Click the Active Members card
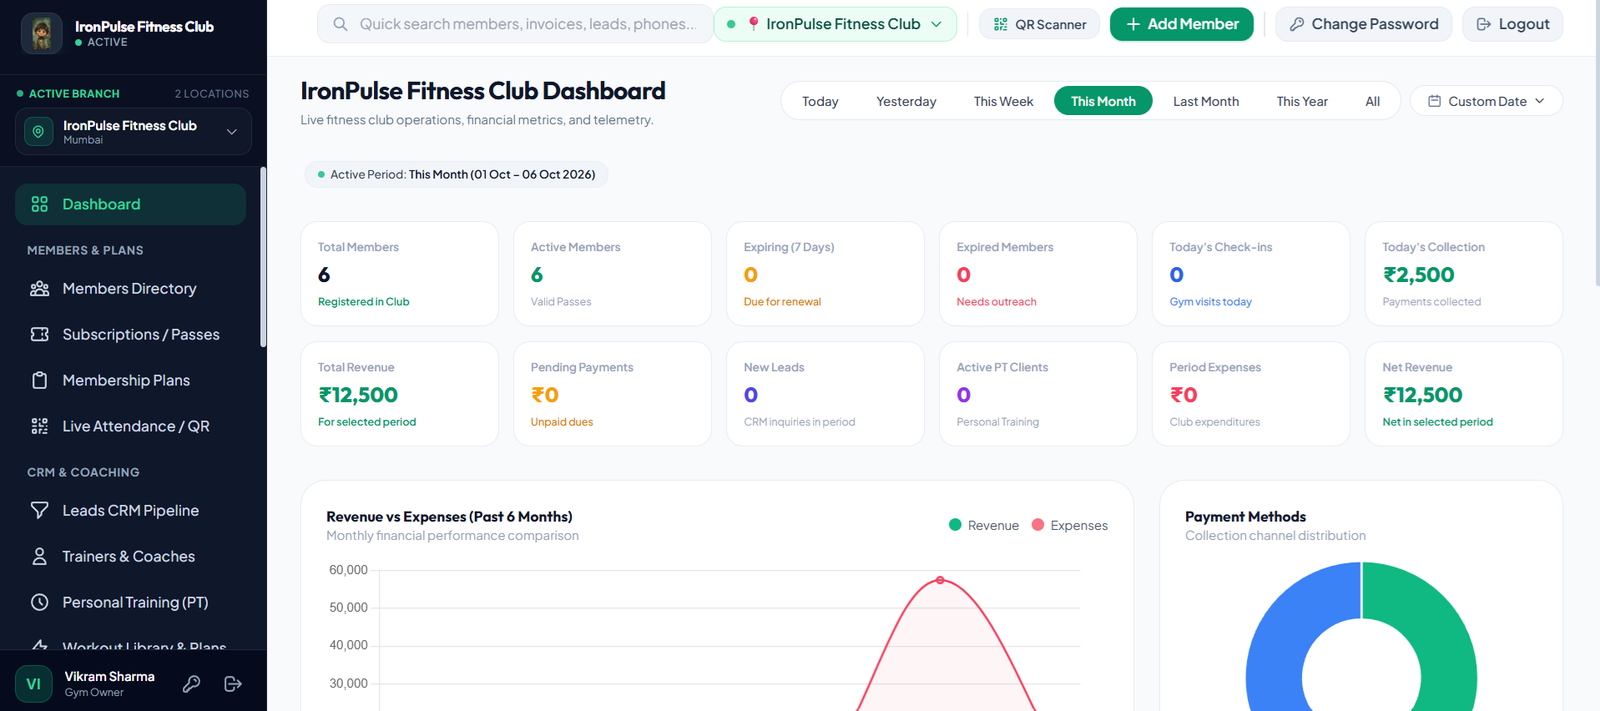Image resolution: width=1600 pixels, height=711 pixels. [612, 273]
